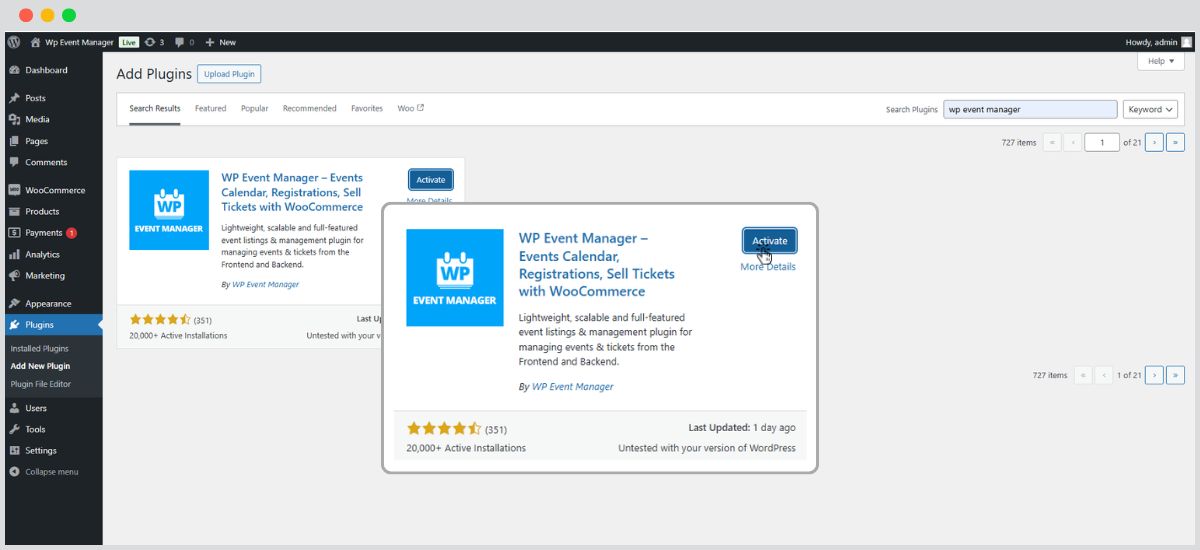Go to last page in top pagination

[1176, 142]
